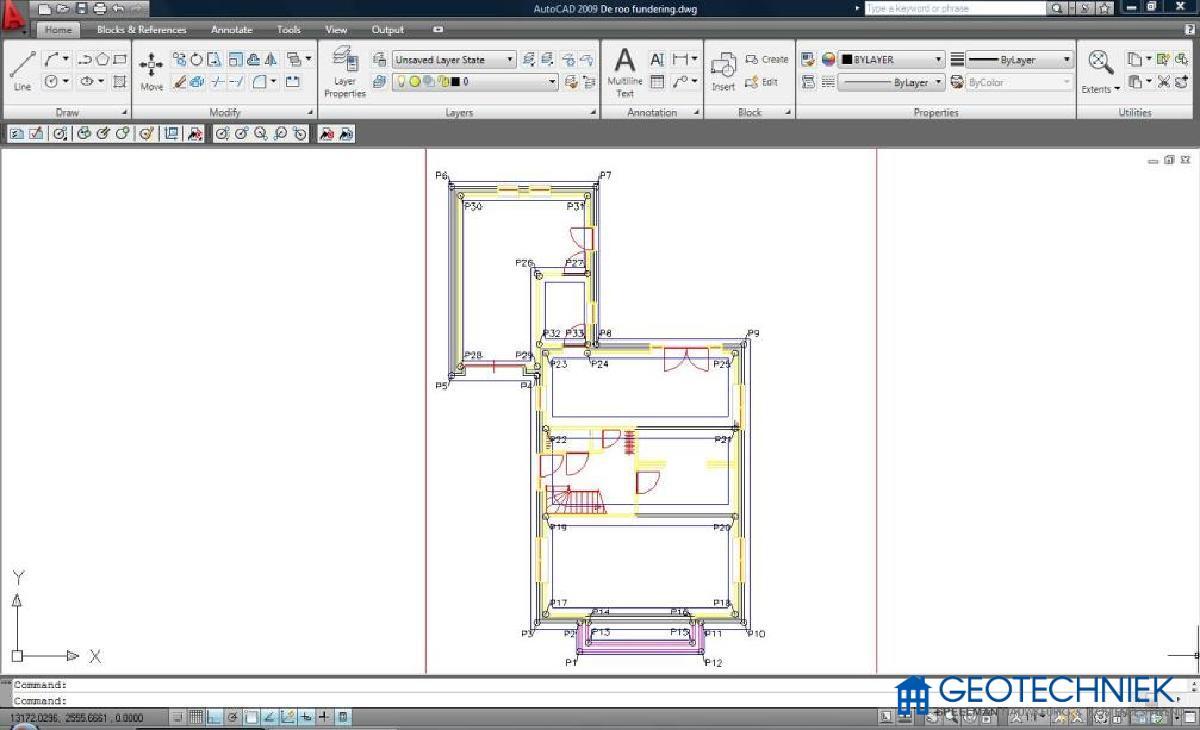Select the Line drawing tool

pyautogui.click(x=23, y=70)
